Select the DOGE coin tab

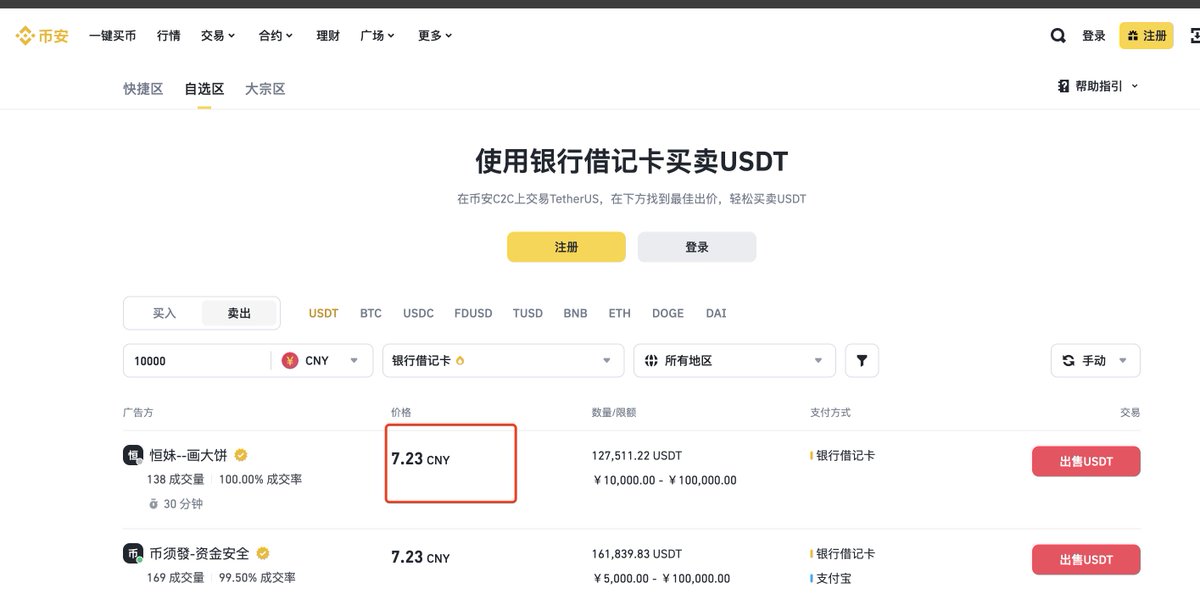click(668, 313)
